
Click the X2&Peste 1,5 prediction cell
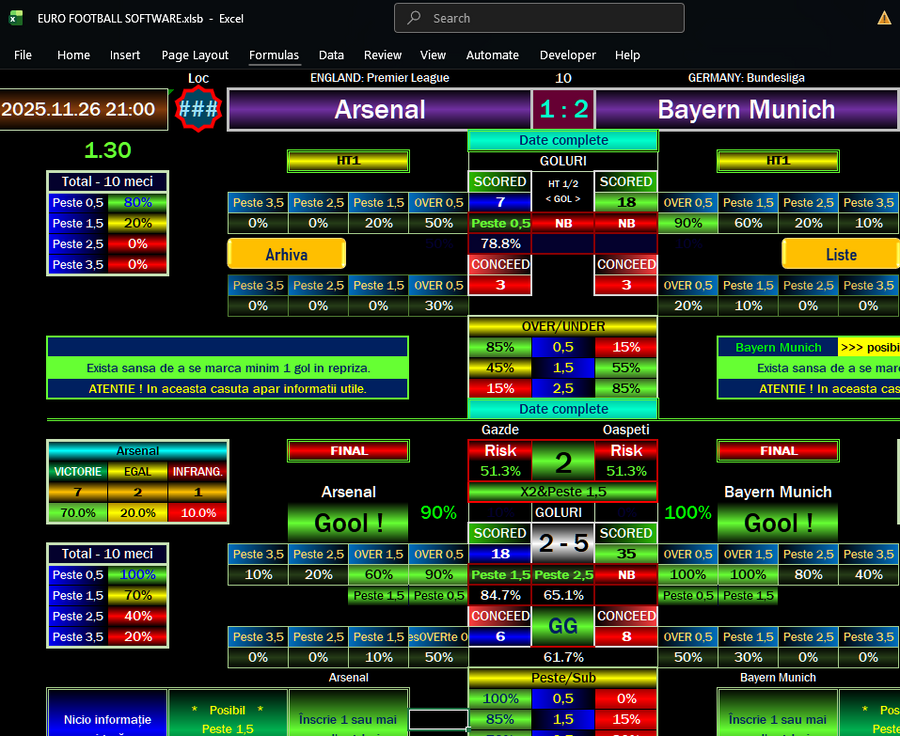pos(563,491)
